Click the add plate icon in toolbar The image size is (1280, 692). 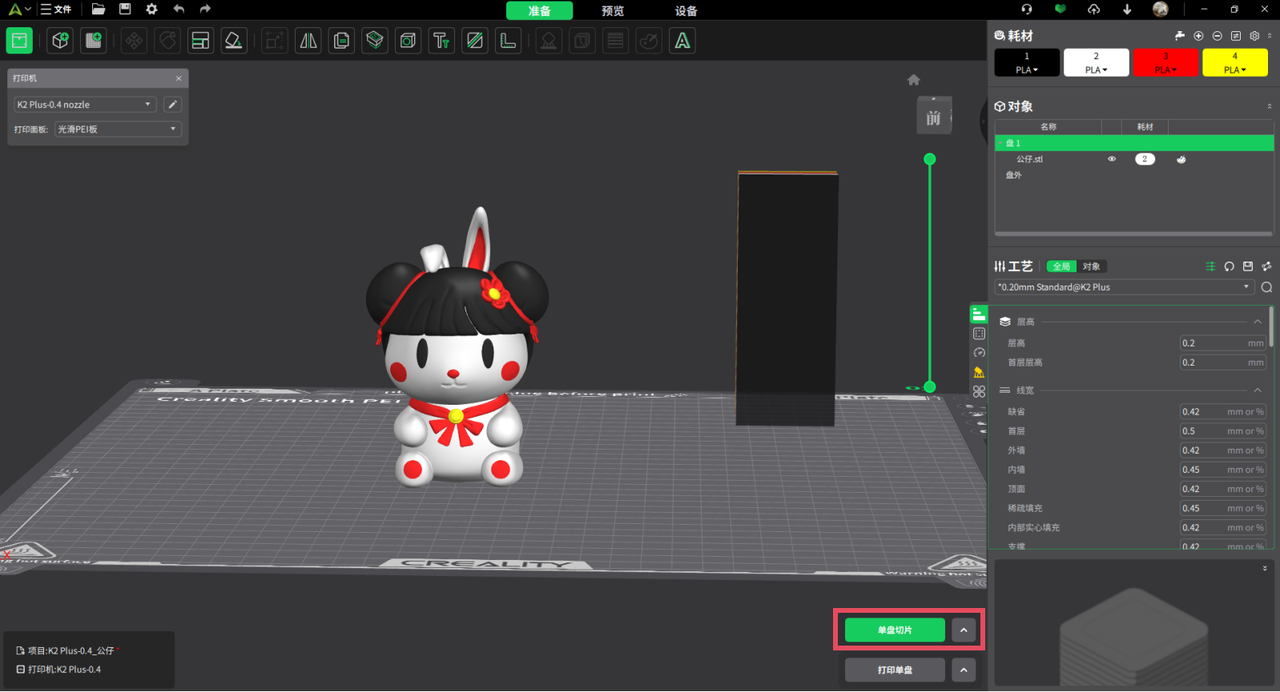pyautogui.click(x=94, y=41)
